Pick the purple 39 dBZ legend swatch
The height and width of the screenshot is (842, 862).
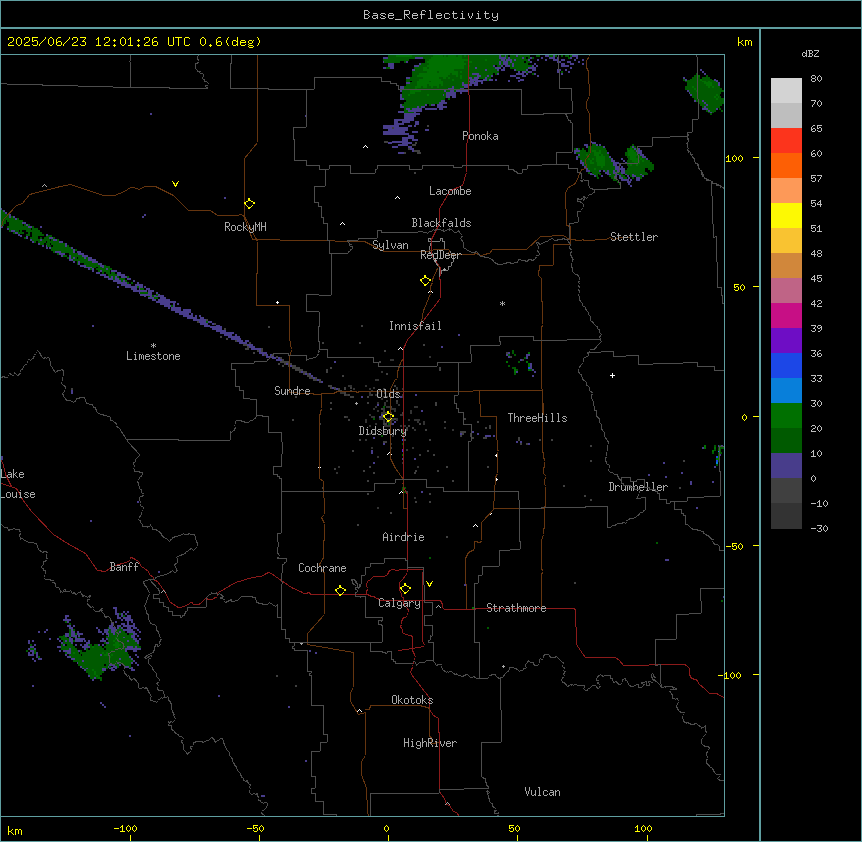(x=786, y=340)
